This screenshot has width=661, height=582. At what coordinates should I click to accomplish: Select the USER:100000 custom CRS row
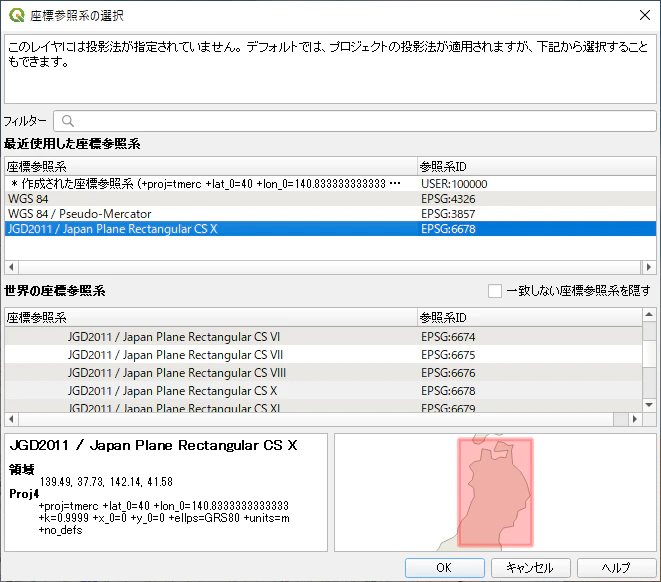[x=330, y=184]
